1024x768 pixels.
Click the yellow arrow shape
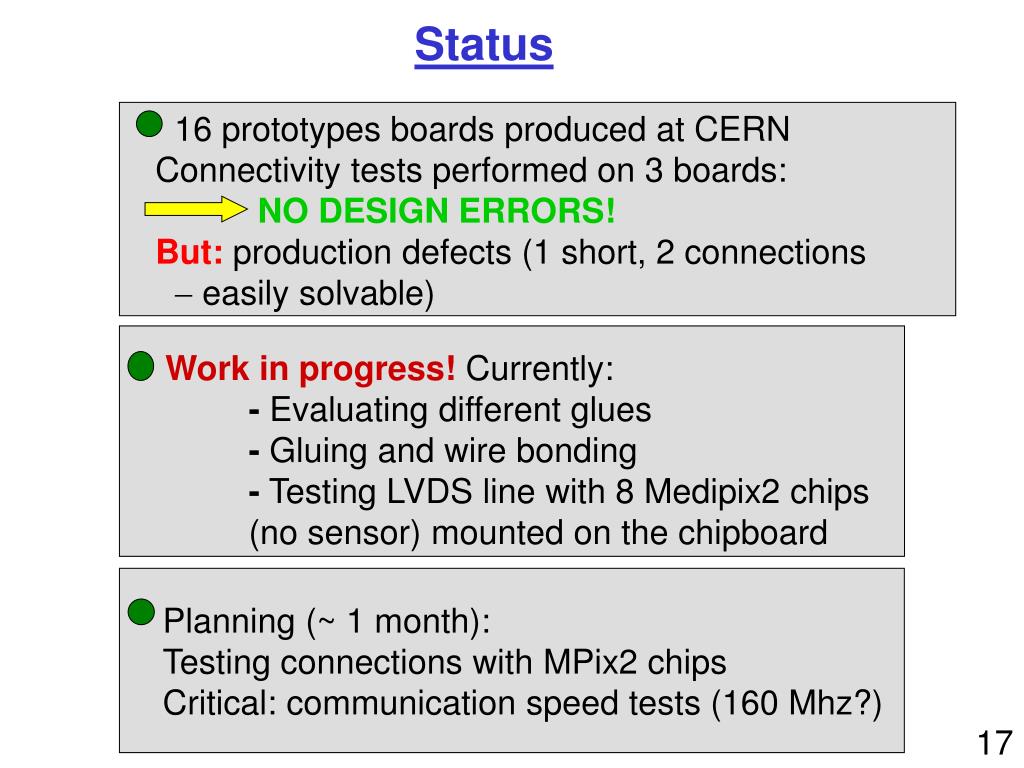click(195, 209)
